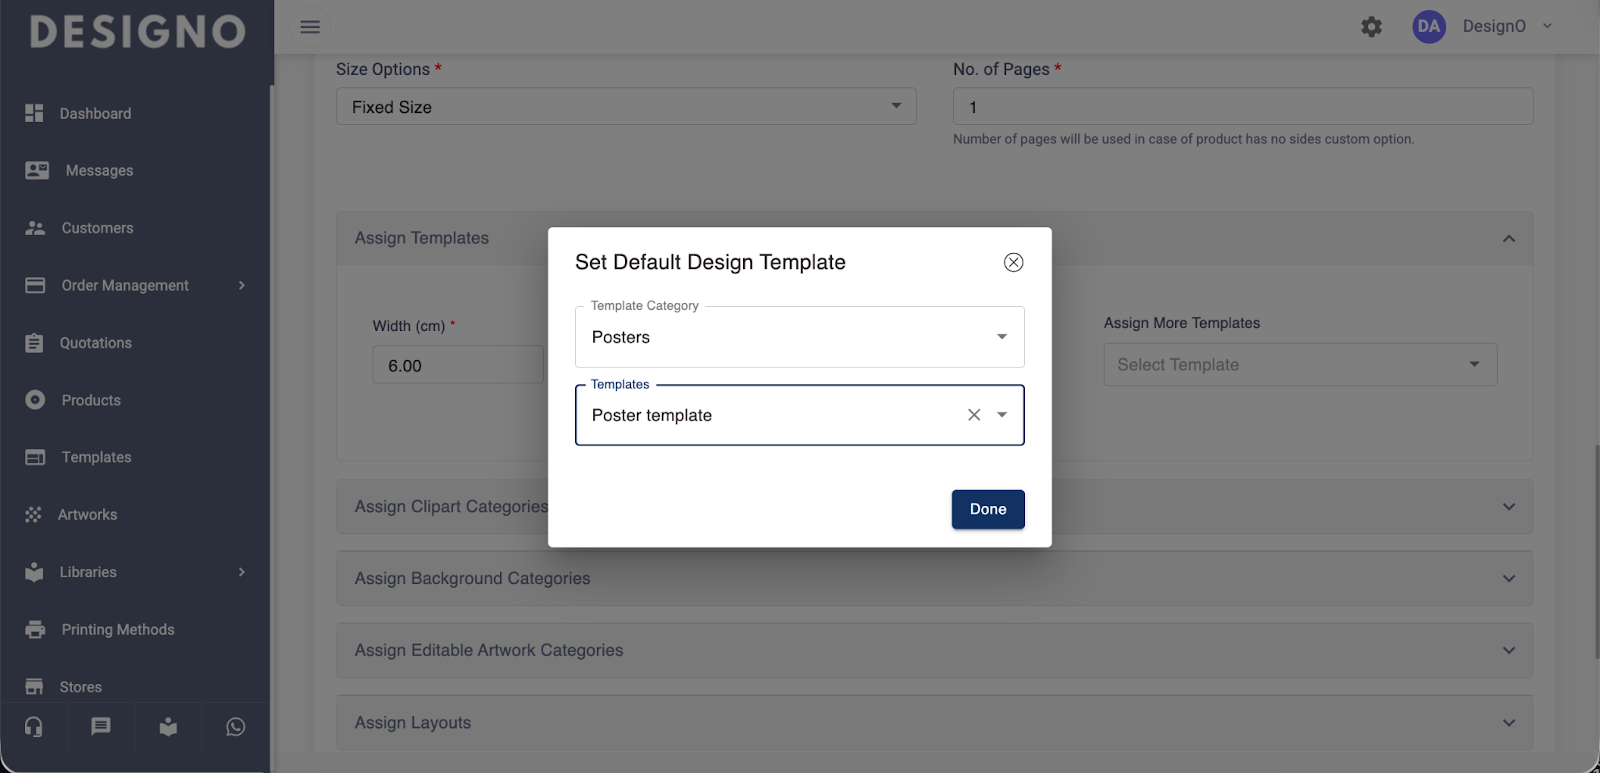The image size is (1600, 773).
Task: Click the Done button
Action: [988, 509]
